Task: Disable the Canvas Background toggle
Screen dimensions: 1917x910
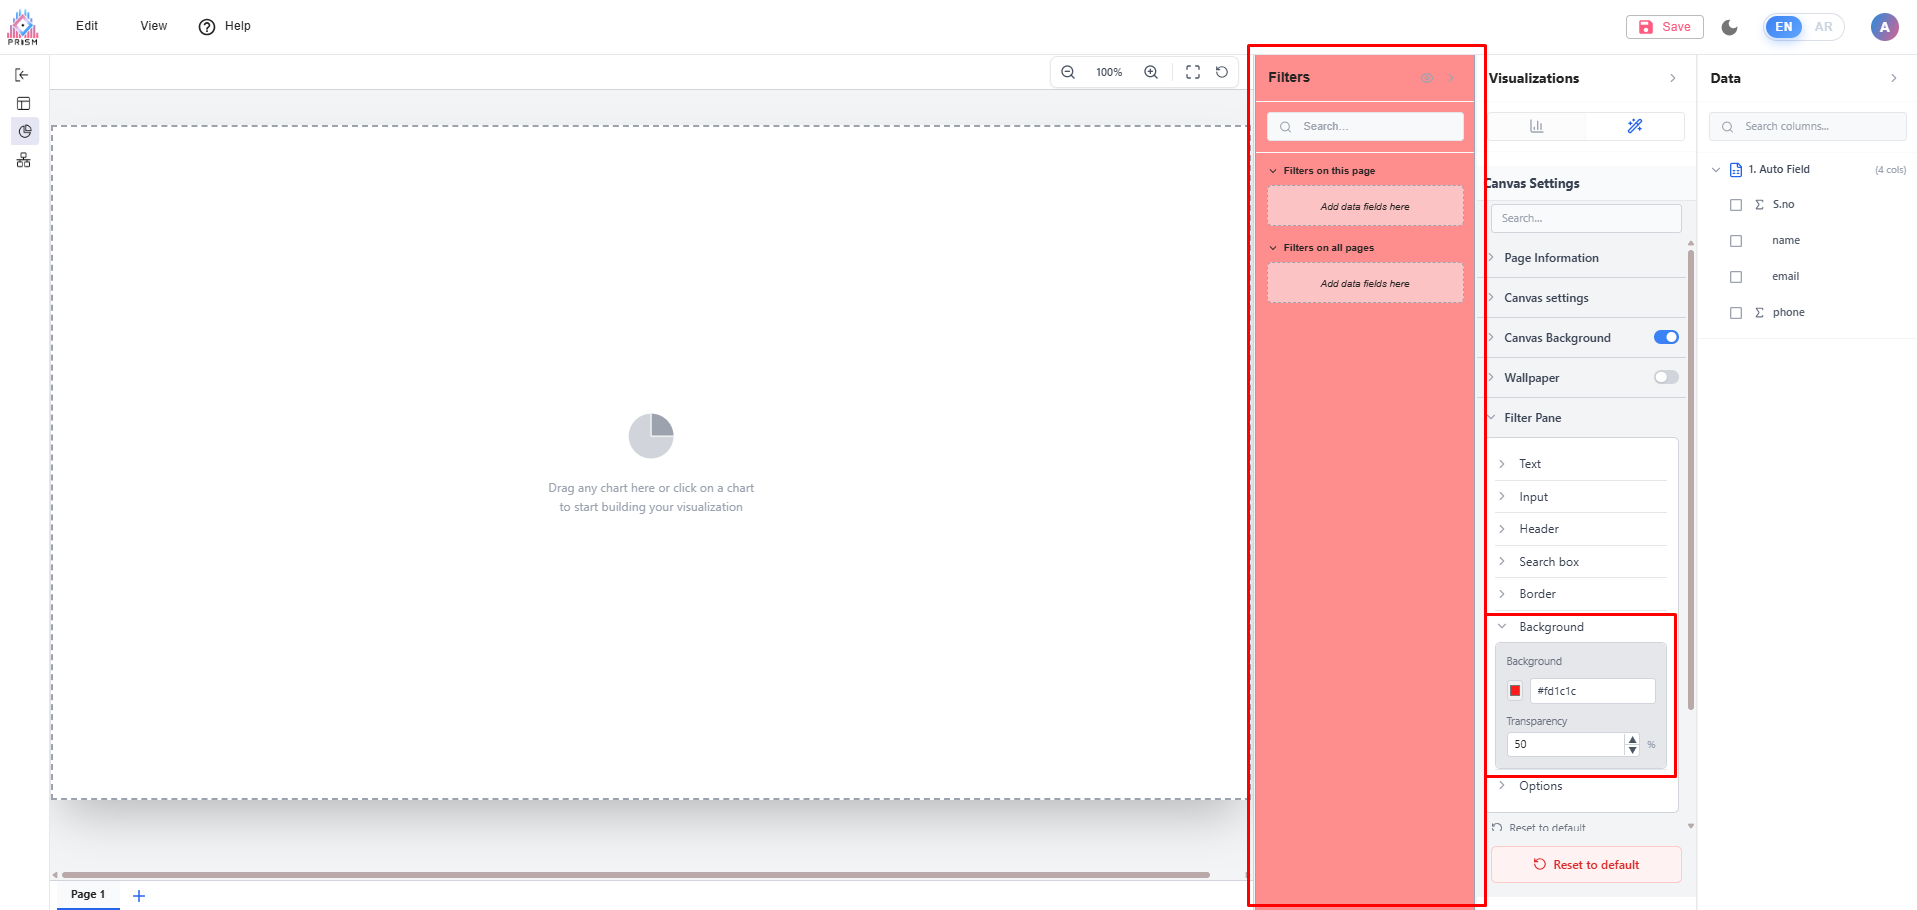Action: click(1666, 337)
